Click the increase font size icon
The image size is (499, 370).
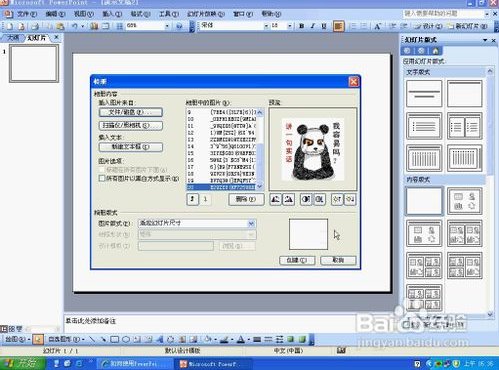coord(377,26)
